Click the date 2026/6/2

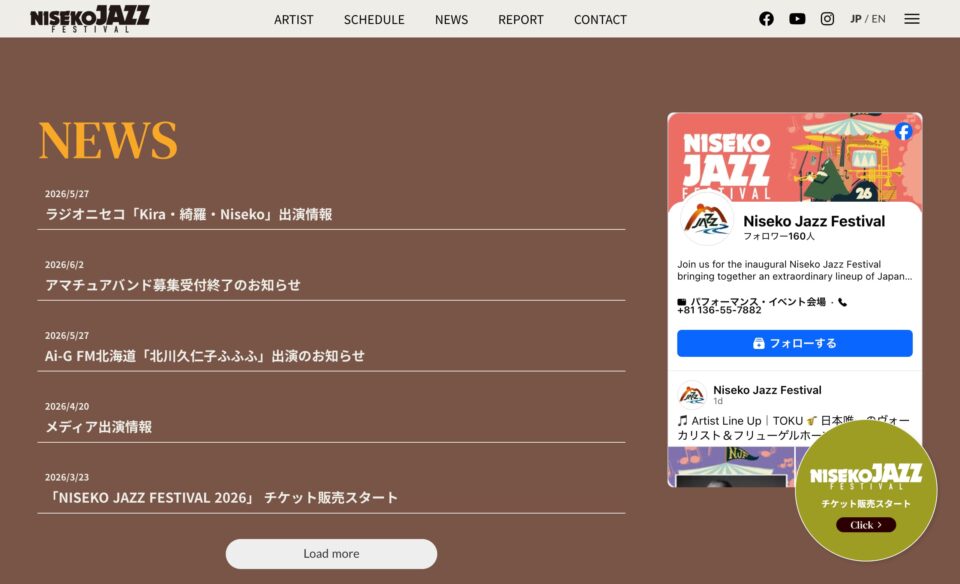[x=64, y=264]
